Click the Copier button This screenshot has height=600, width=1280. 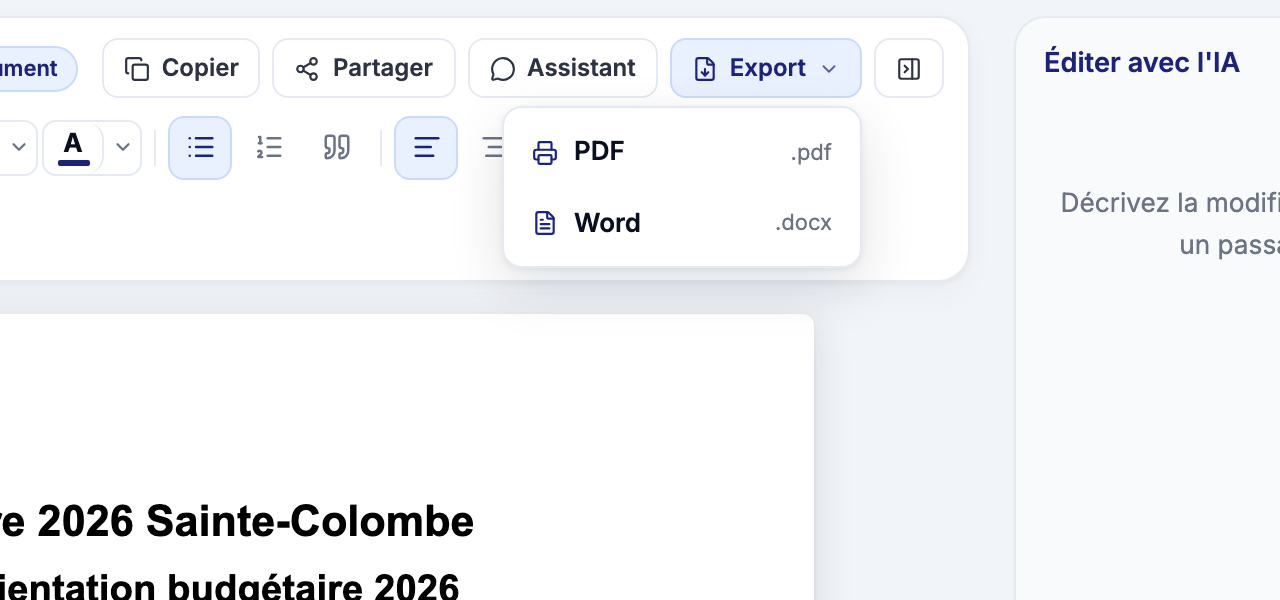pyautogui.click(x=181, y=68)
